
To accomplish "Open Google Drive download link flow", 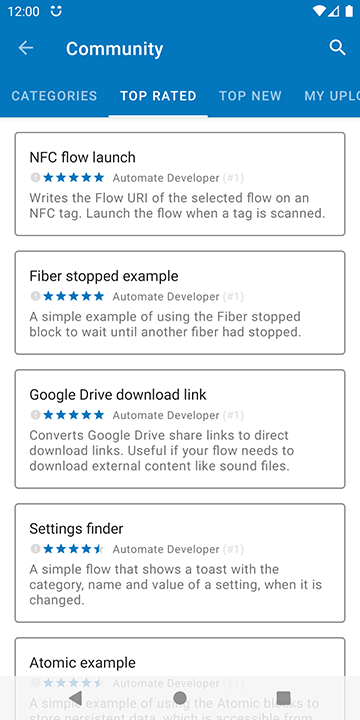I will [x=180, y=429].
